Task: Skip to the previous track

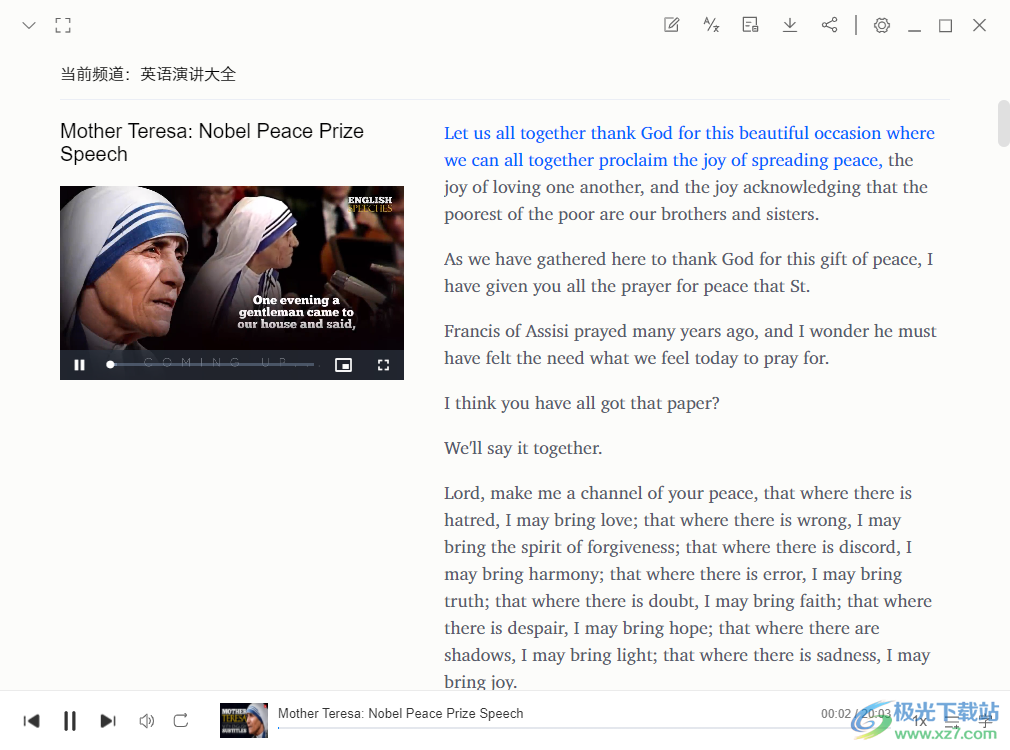Action: 32,720
